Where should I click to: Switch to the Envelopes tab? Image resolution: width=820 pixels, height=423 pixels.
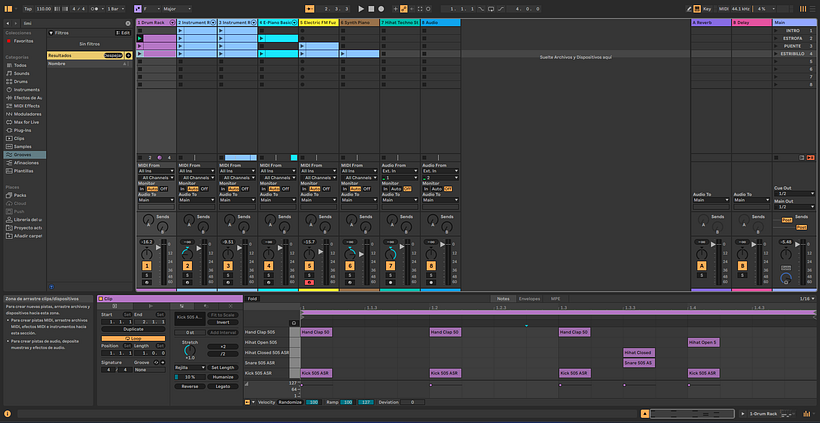[x=530, y=298]
